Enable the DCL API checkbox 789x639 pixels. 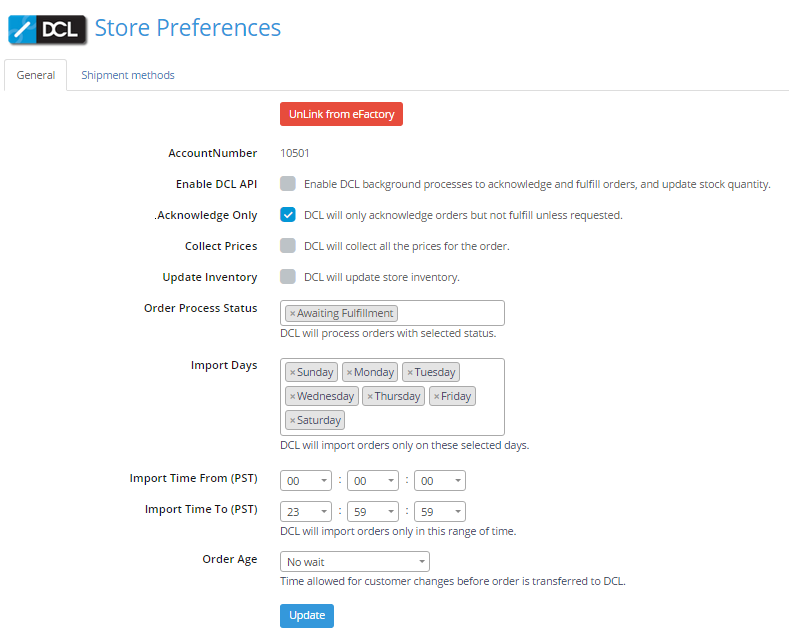pos(288,184)
